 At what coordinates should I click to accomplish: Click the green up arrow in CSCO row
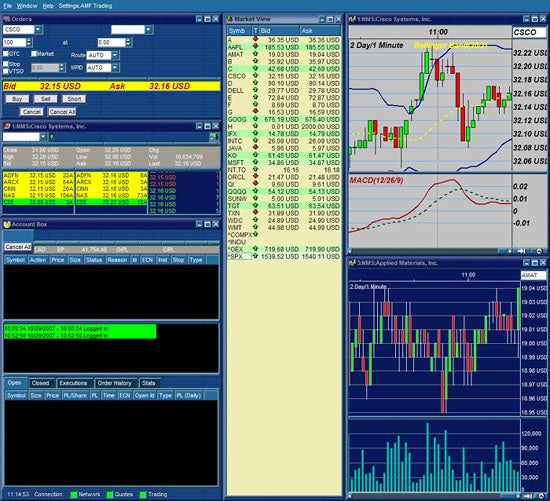tap(255, 75)
